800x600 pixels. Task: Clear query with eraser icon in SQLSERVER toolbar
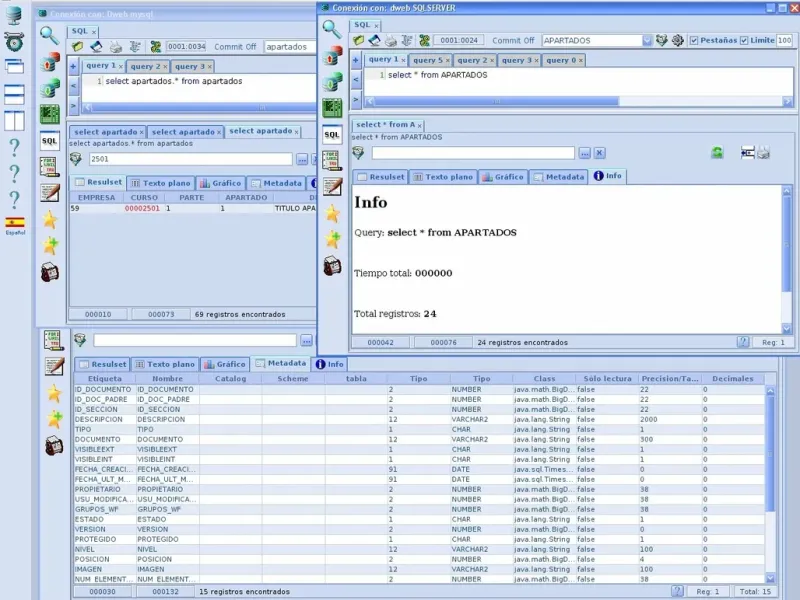[374, 40]
